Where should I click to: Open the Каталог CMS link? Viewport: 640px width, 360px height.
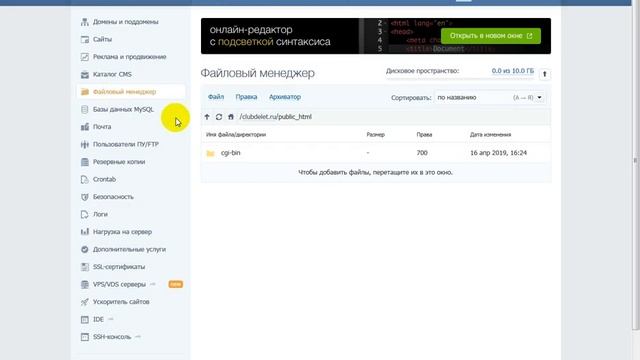coord(112,75)
